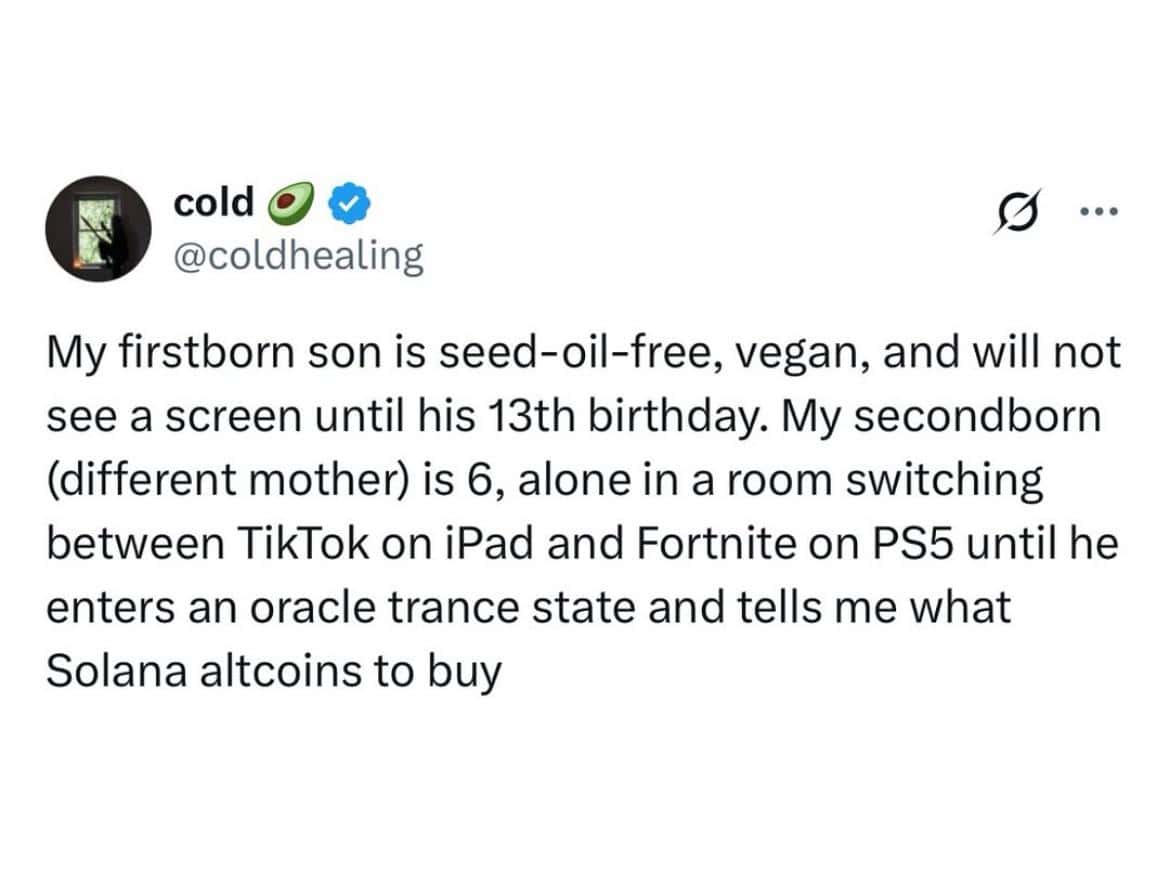
Task: Click the word PS5 in tweet
Action: (913, 543)
